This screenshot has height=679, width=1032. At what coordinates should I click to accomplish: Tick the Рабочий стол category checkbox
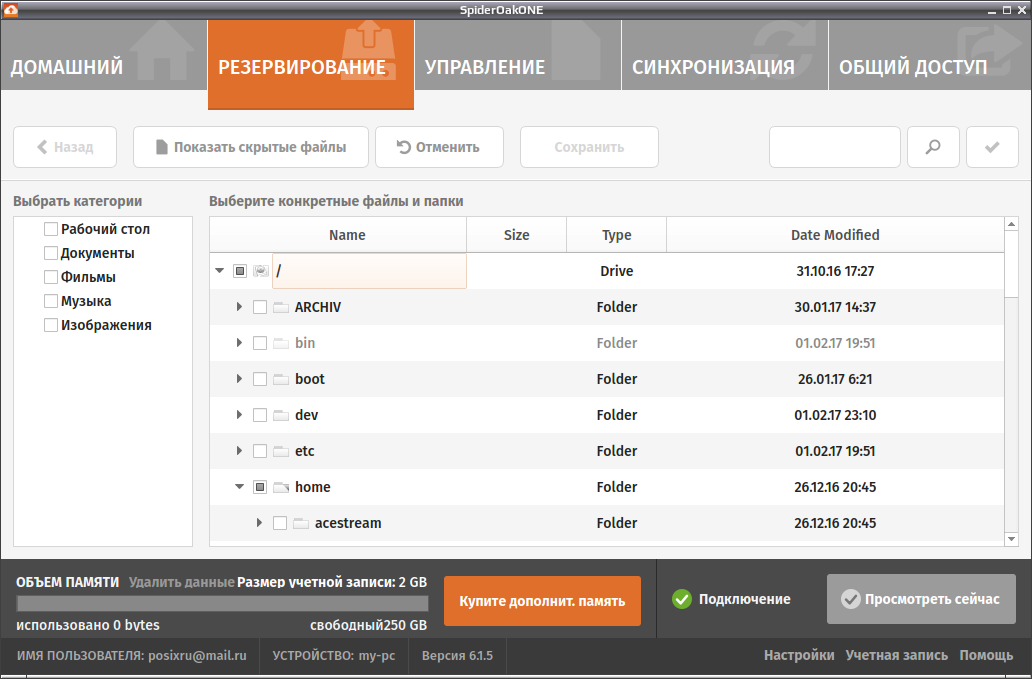coord(51,229)
